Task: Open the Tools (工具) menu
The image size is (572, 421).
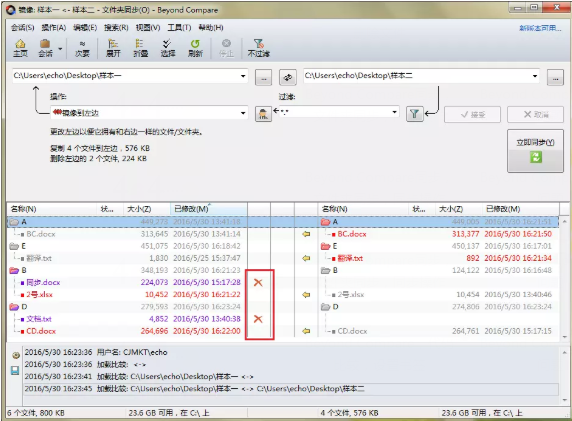Action: tap(179, 28)
